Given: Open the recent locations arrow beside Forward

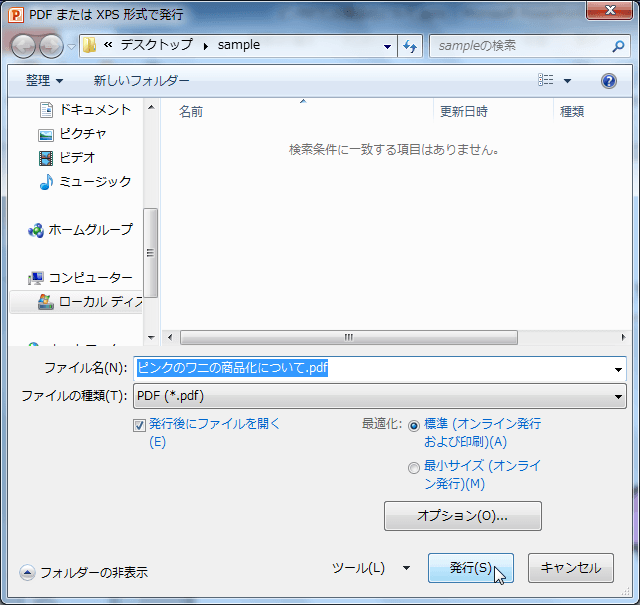Looking at the screenshot, I should click(71, 47).
